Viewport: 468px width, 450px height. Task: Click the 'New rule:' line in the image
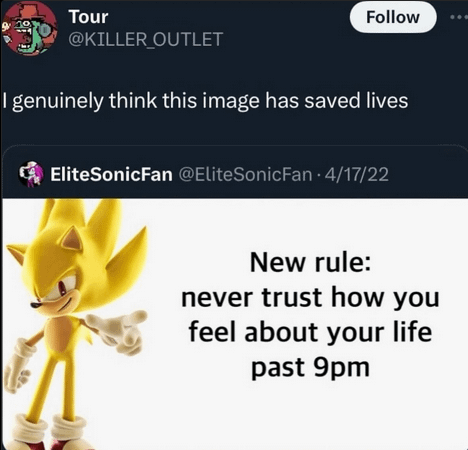click(310, 262)
